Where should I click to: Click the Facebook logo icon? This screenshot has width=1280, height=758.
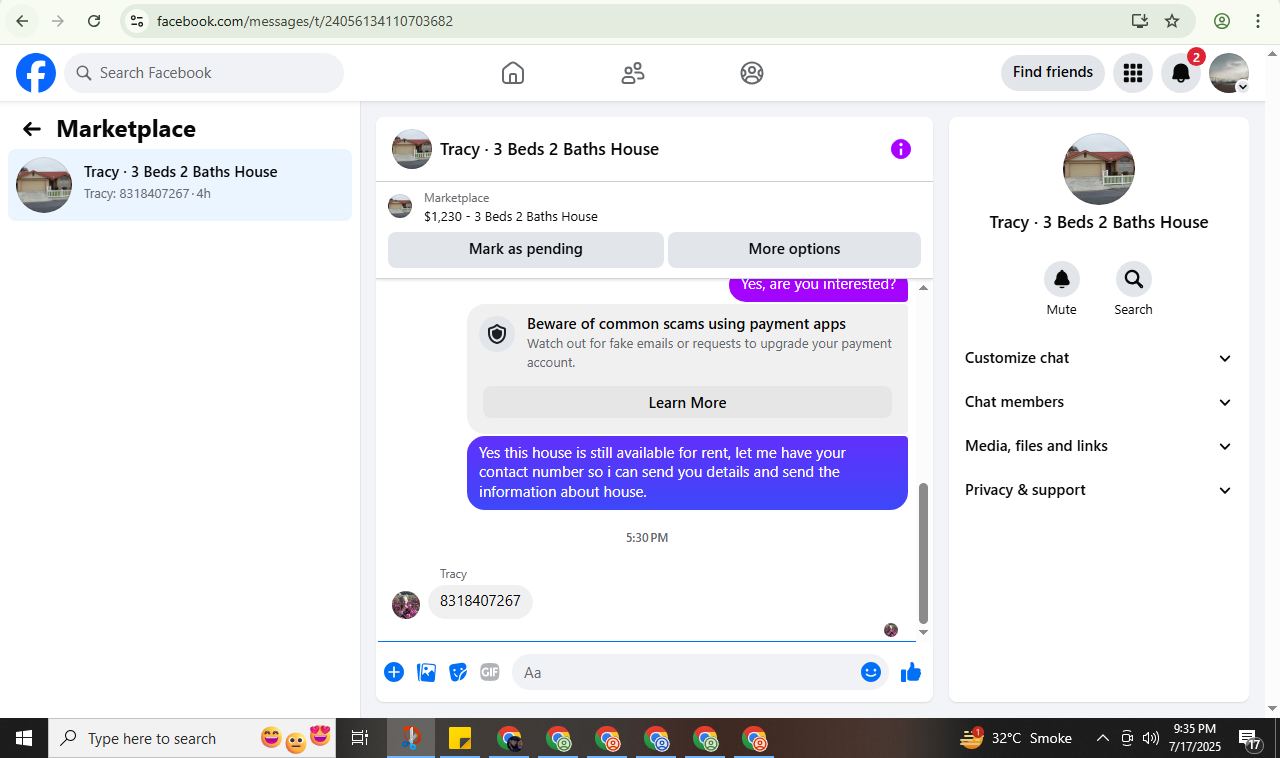[36, 73]
